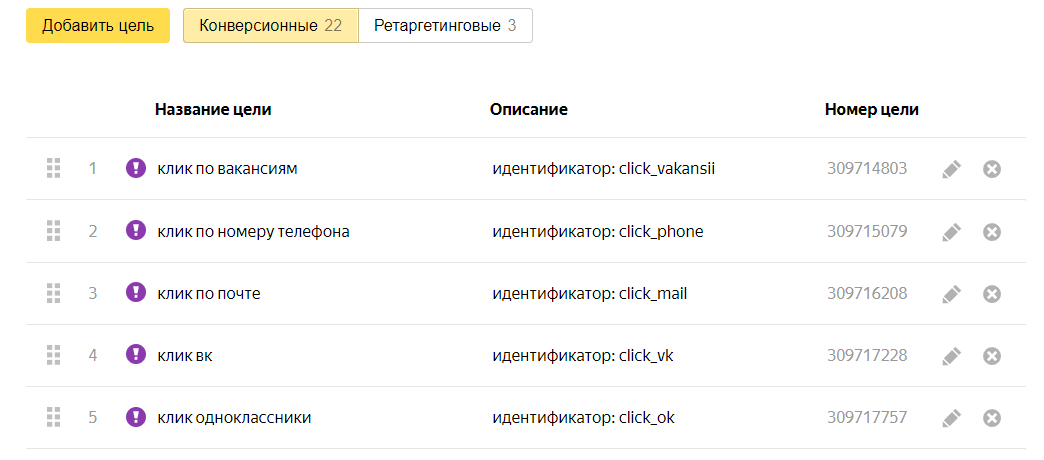Click pencil icon for «клик по почте»
This screenshot has height=460, width=1044.
coord(951,294)
